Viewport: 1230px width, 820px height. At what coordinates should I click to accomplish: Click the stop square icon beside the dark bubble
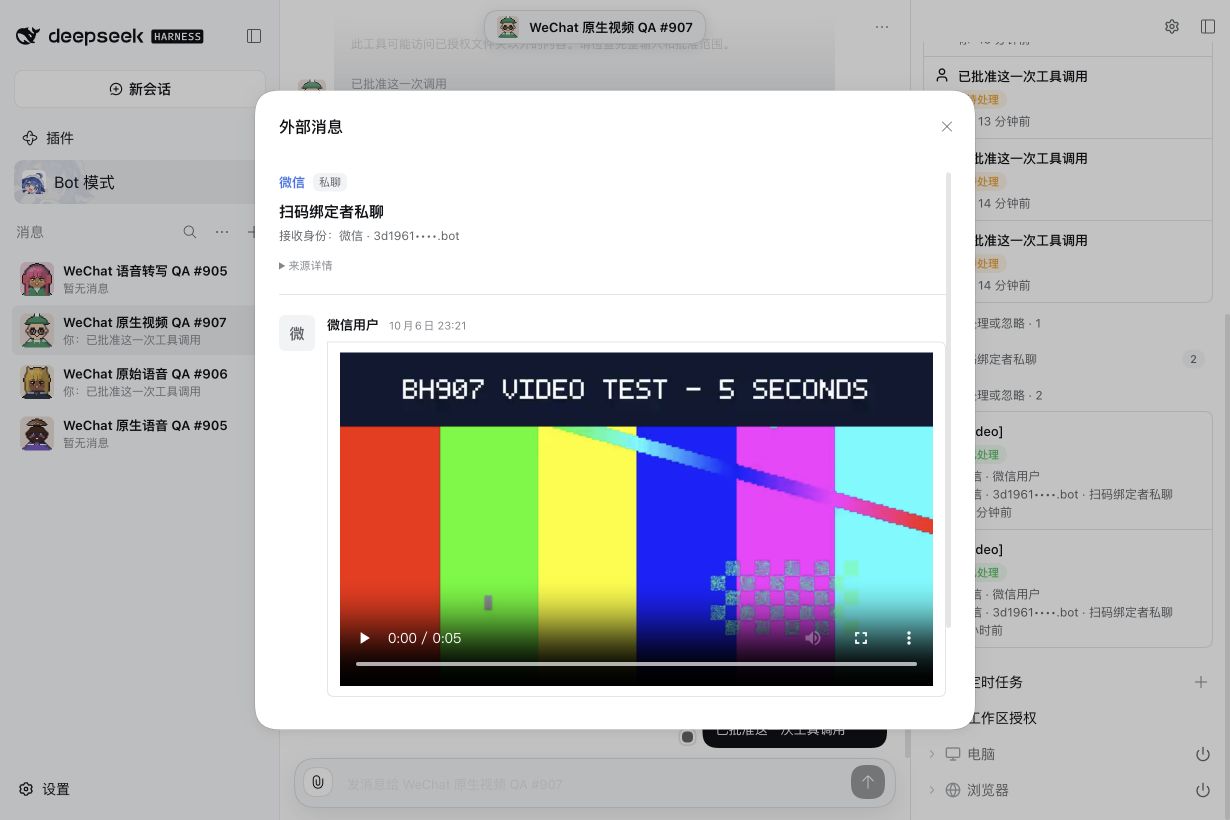pyautogui.click(x=687, y=737)
